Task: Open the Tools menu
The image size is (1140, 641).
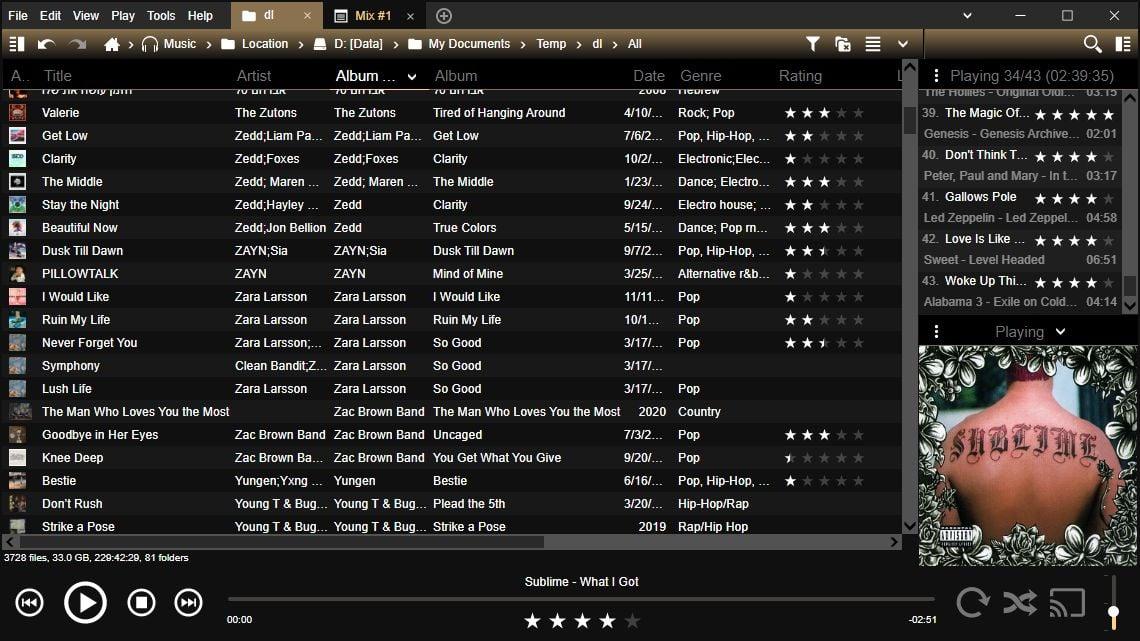Action: (x=160, y=16)
